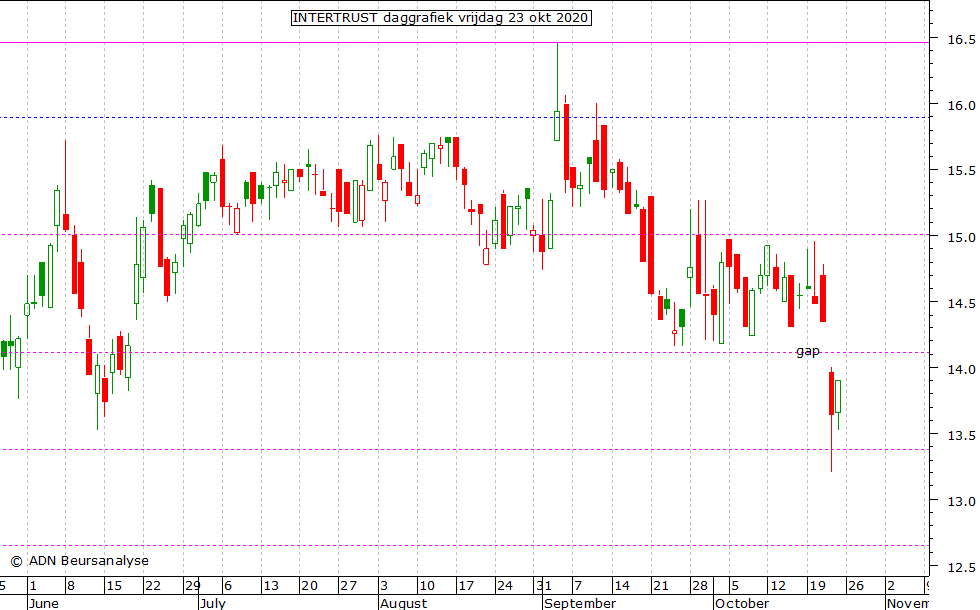Click the chart title INTERTRUST daggrafiek vrijdag 23 okt 2020
This screenshot has width=980, height=610.
pyautogui.click(x=441, y=18)
